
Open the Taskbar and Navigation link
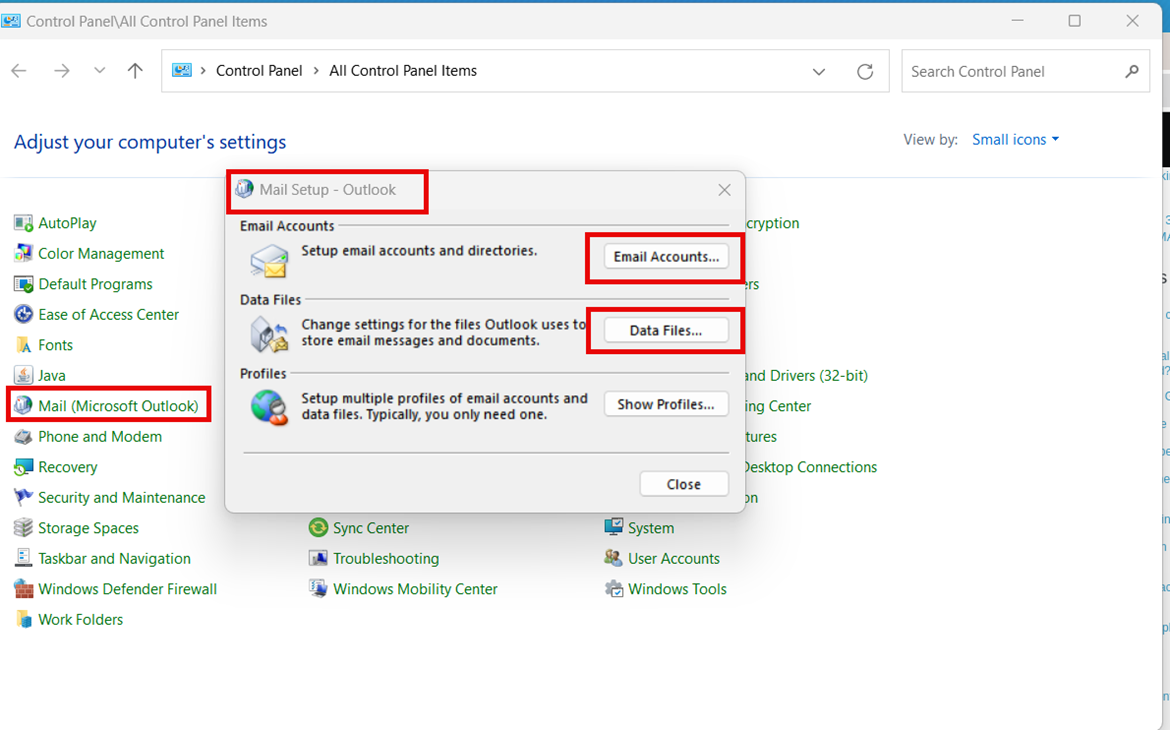click(x=114, y=559)
